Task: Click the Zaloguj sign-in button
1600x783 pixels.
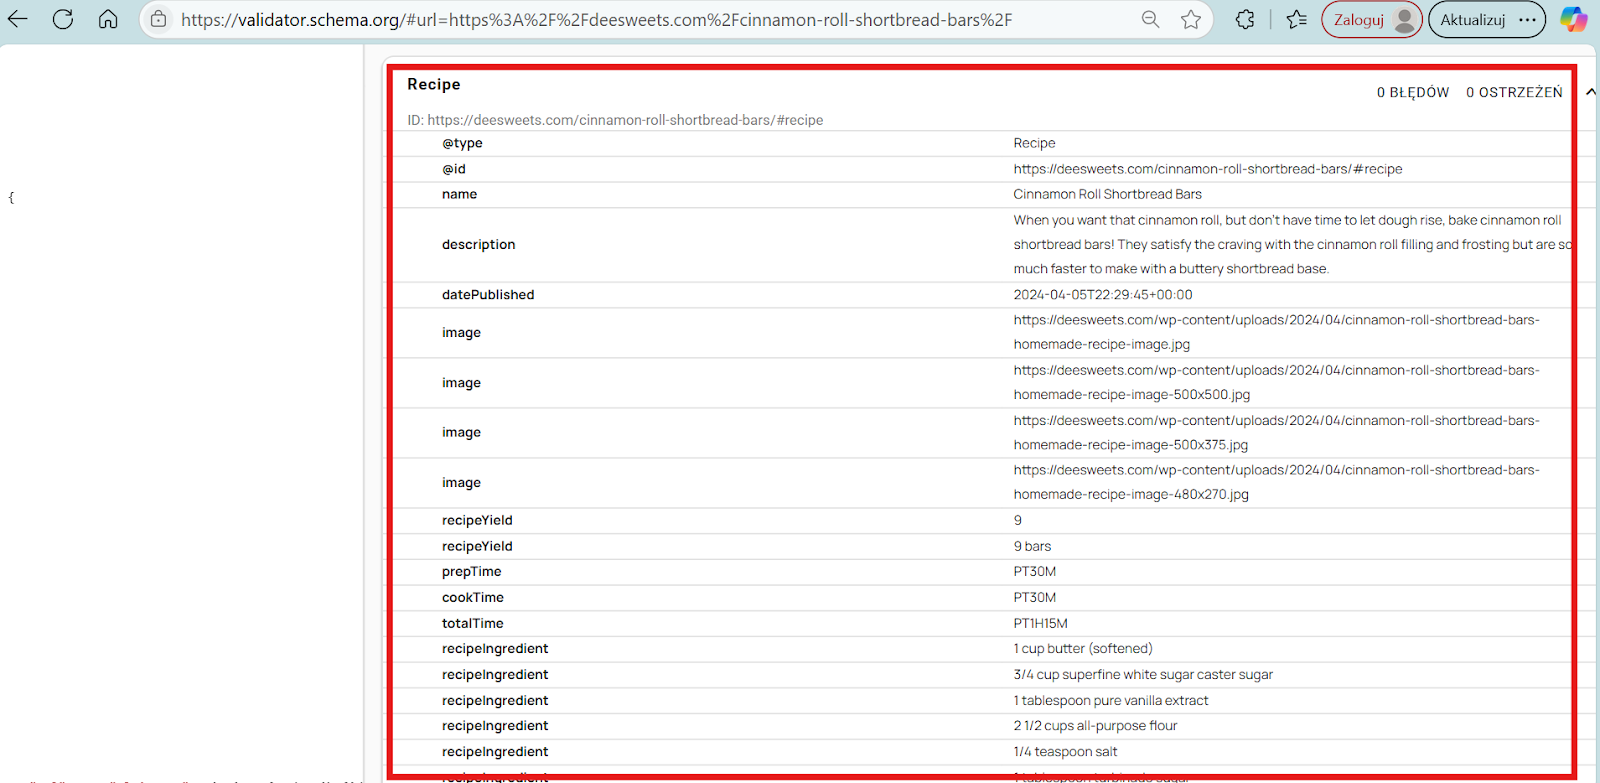Action: (1371, 19)
